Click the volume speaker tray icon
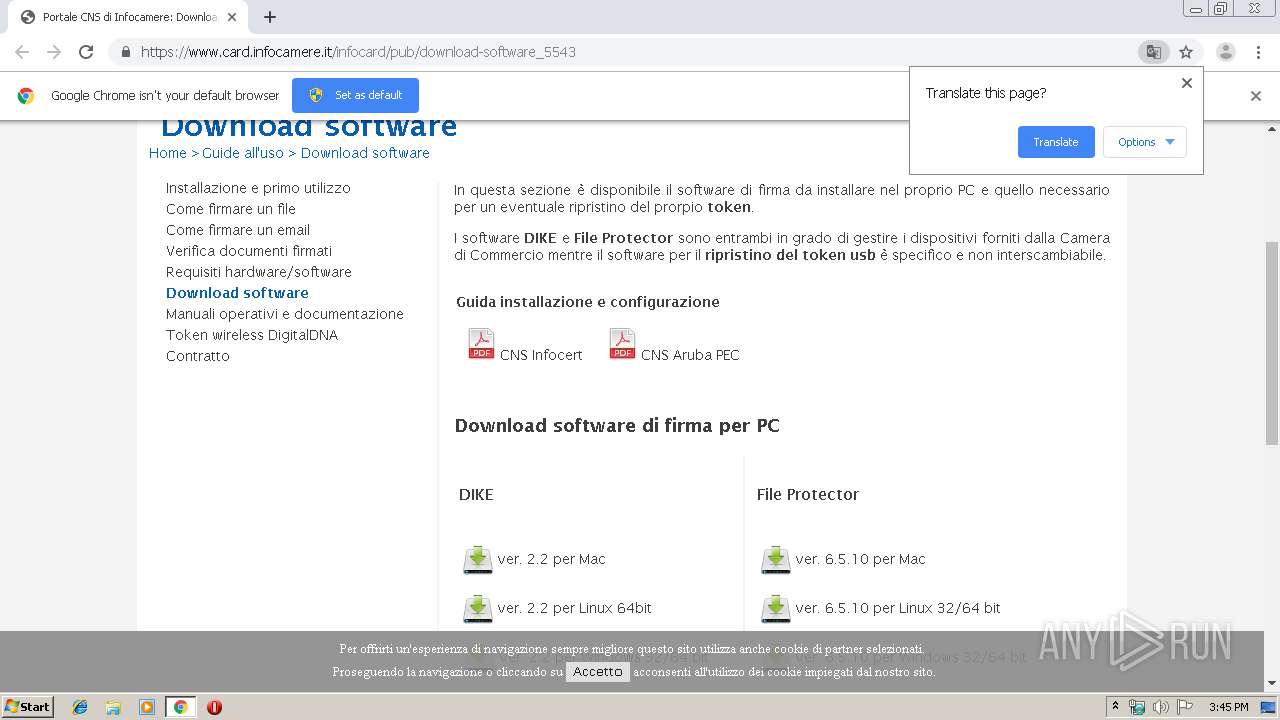 coord(1161,707)
